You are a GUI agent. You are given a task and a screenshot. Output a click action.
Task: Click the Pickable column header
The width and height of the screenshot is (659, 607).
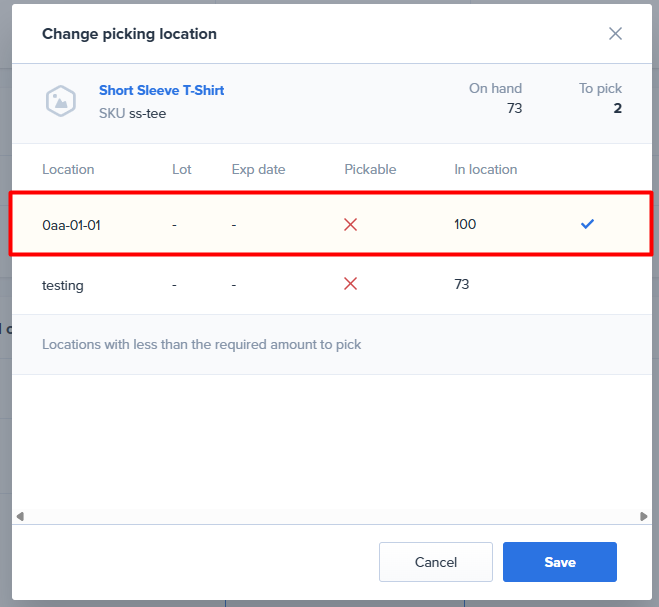[370, 169]
